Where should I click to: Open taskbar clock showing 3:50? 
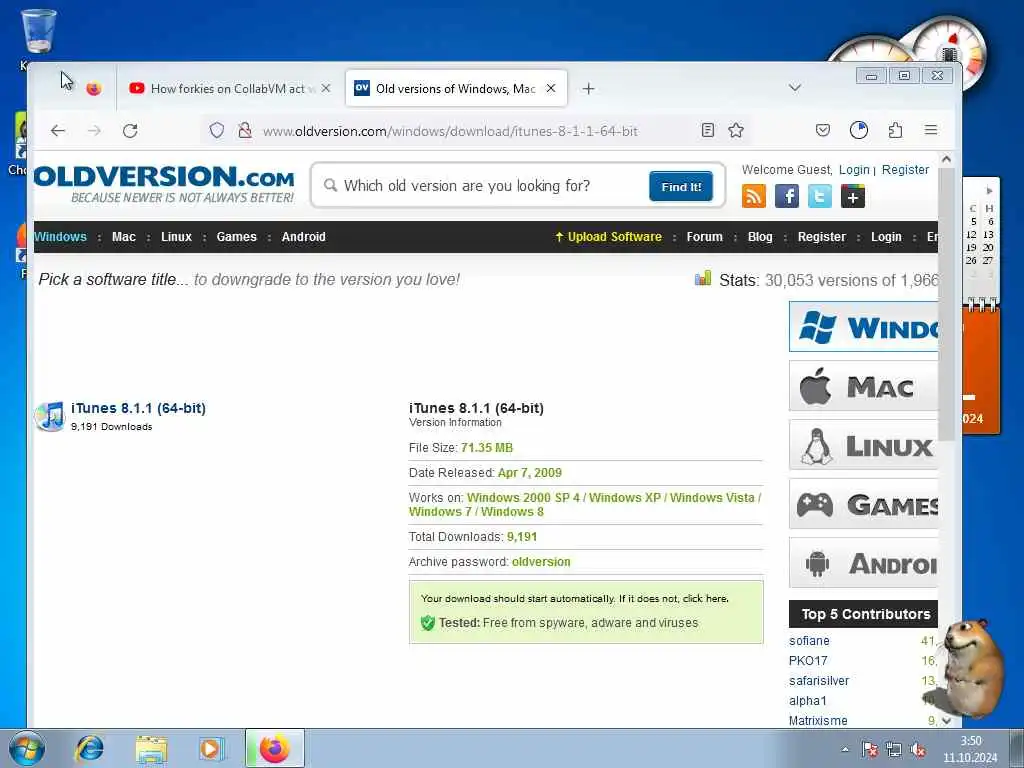970,749
